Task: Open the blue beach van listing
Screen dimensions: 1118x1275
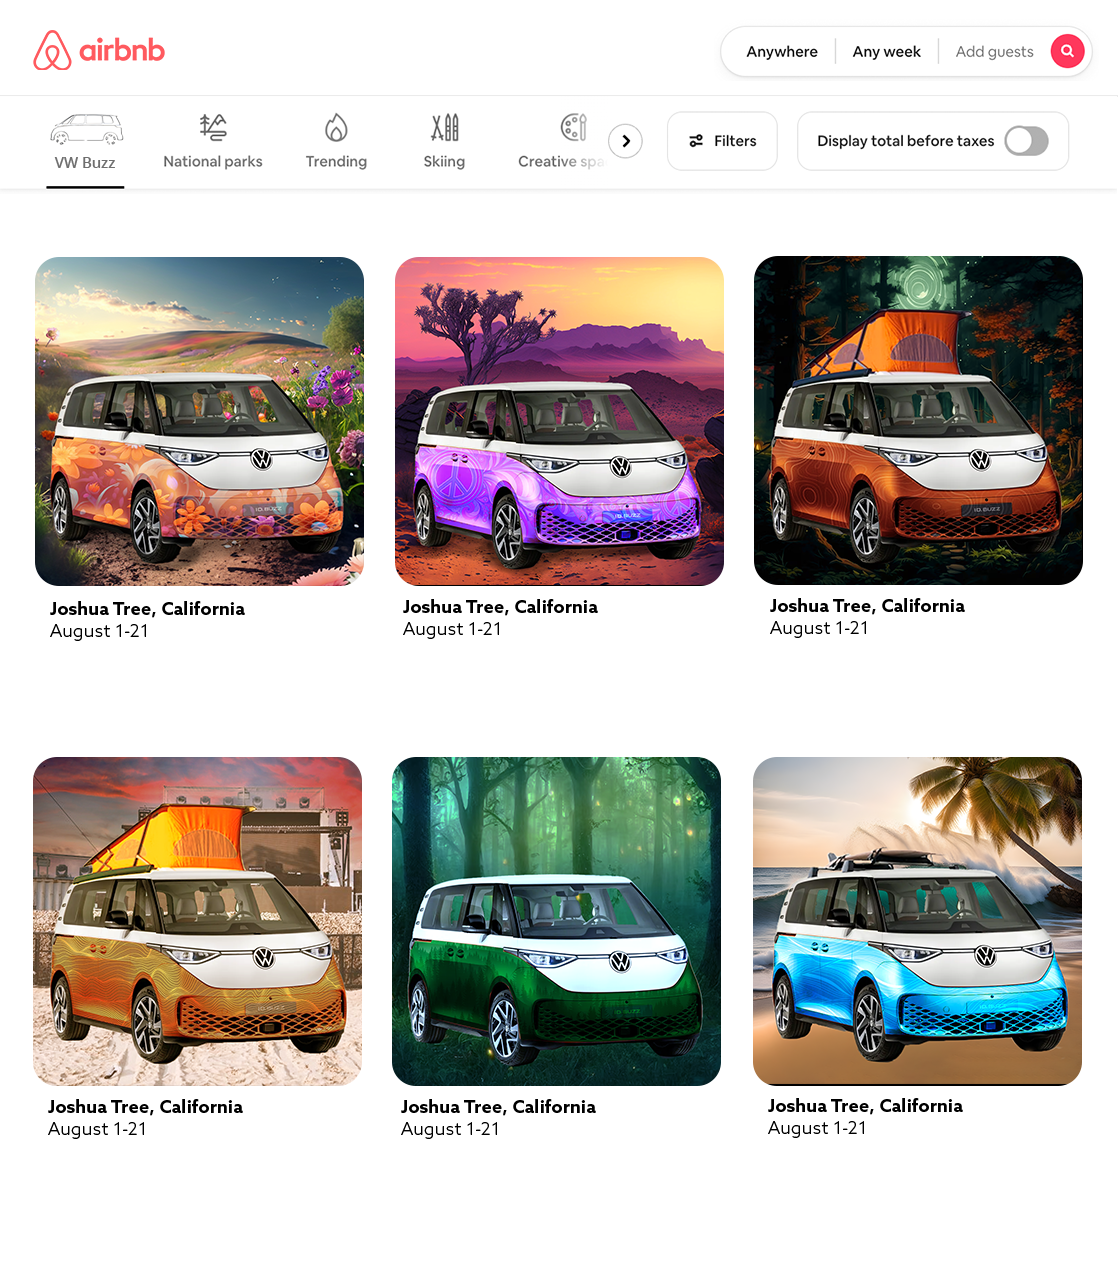Action: 917,921
